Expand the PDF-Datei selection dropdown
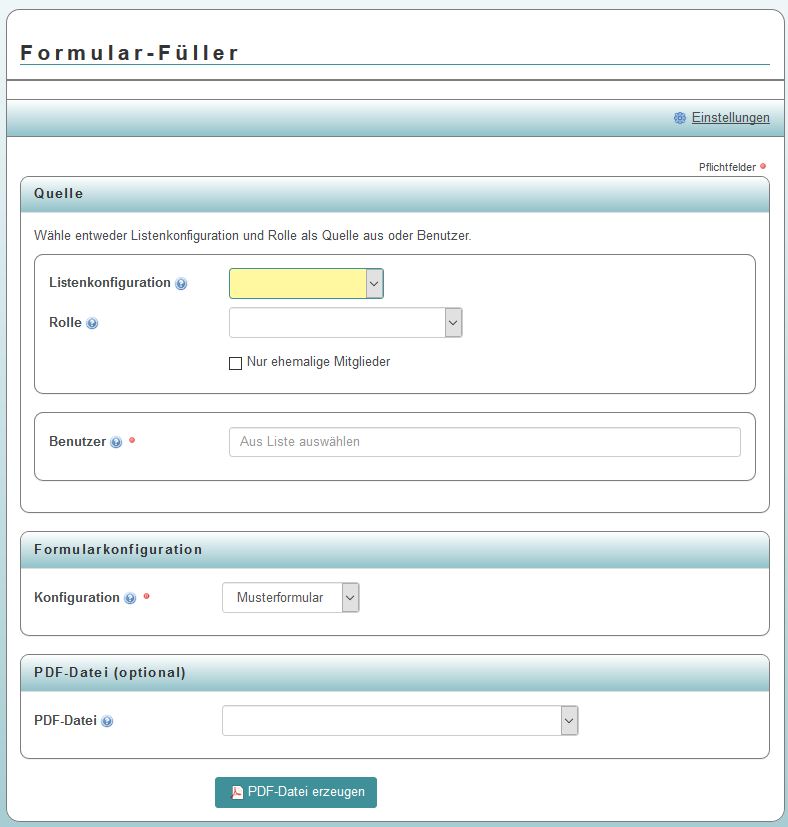Image resolution: width=788 pixels, height=827 pixels. tap(400, 721)
